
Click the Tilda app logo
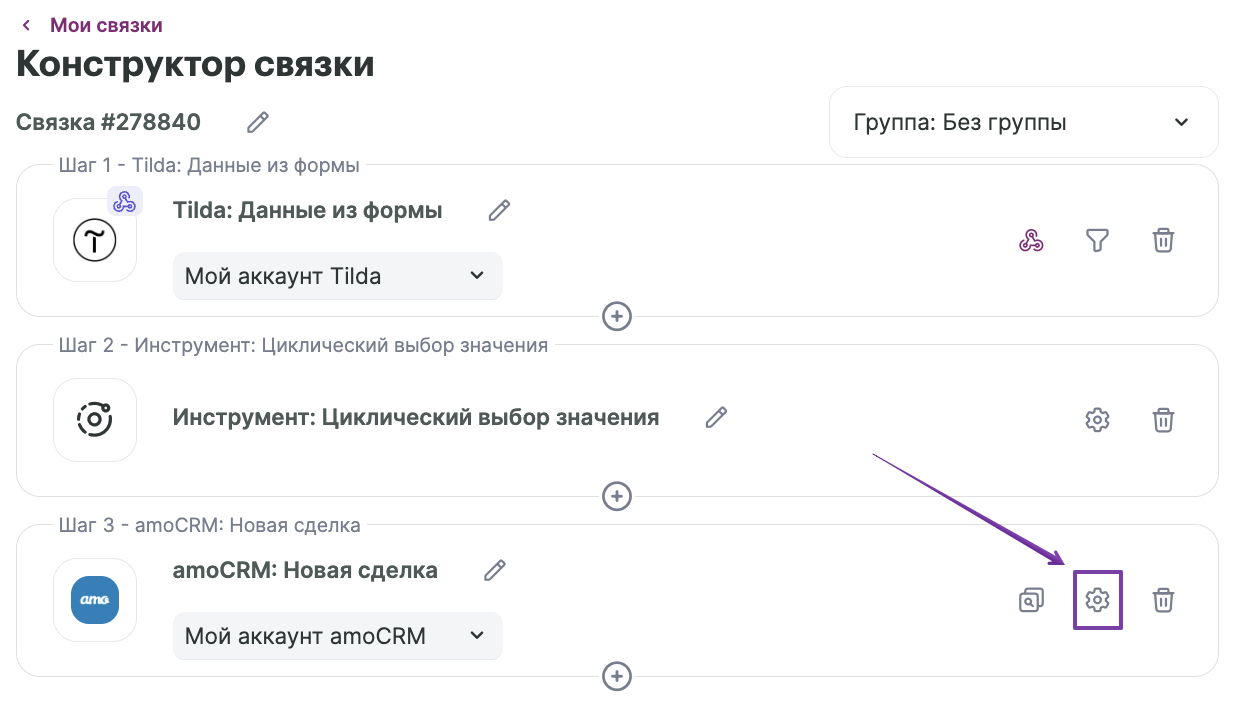click(95, 240)
